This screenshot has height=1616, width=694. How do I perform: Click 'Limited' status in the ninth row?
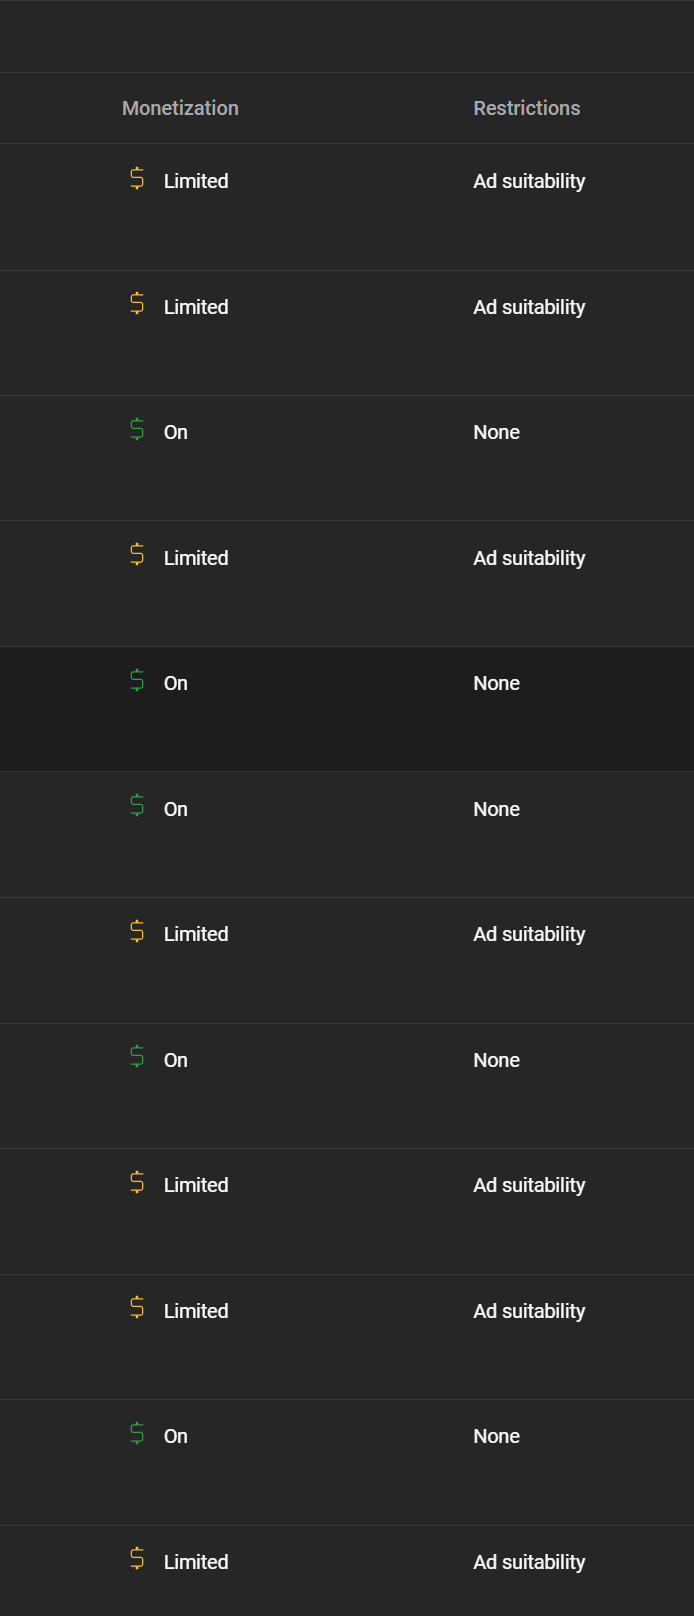pos(196,1185)
